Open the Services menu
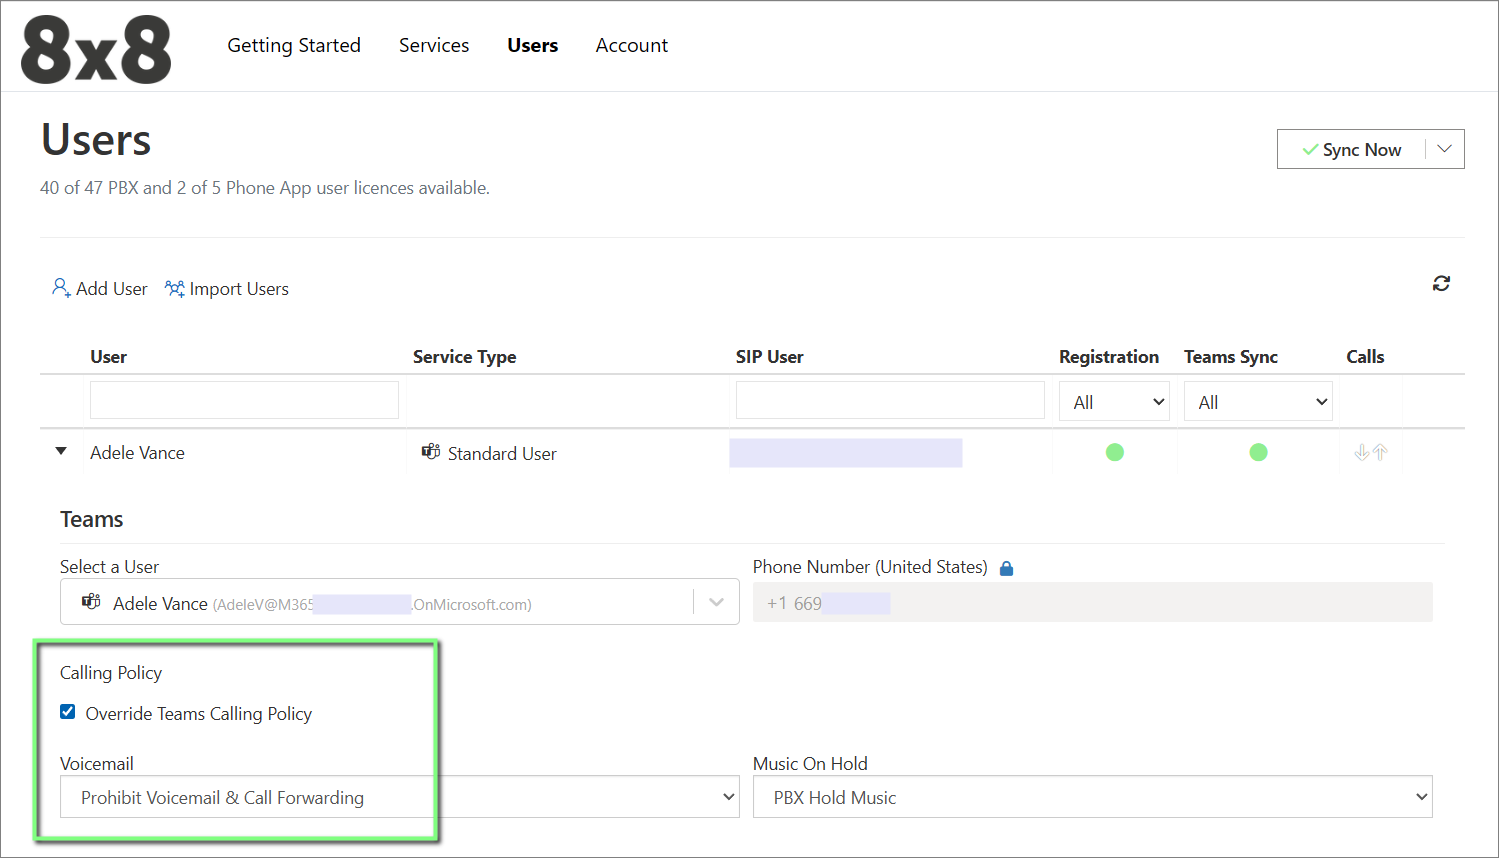The width and height of the screenshot is (1499, 858). (434, 45)
